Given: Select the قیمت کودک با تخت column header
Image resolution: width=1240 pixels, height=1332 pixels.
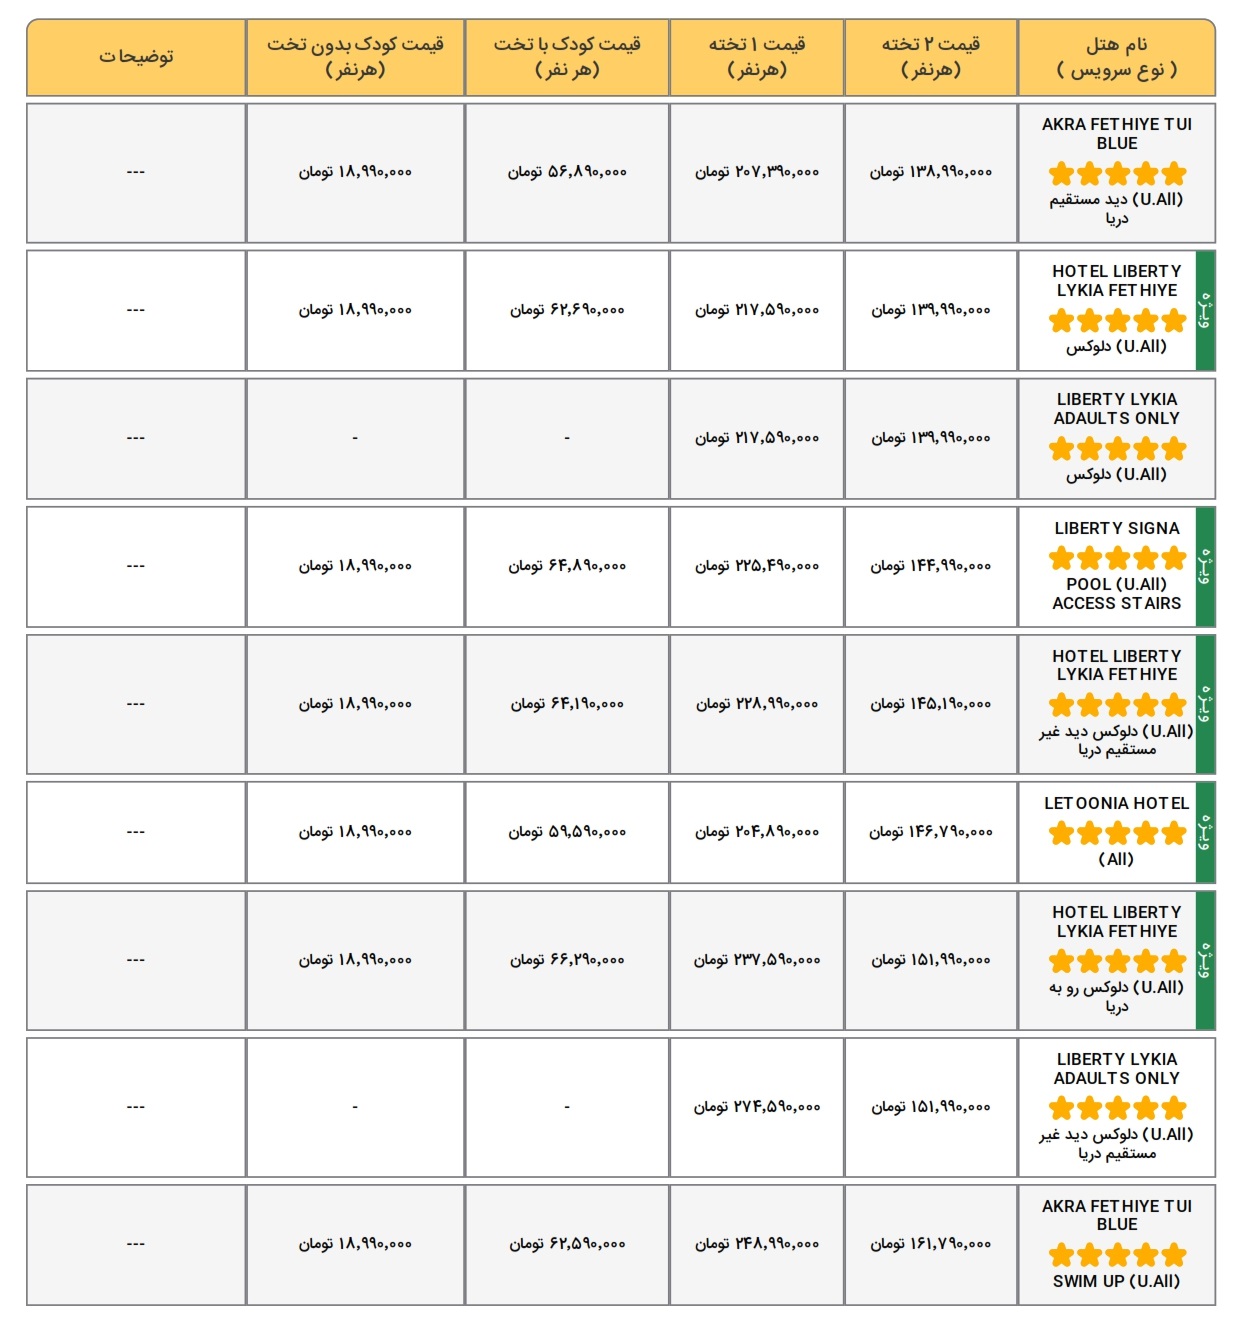Looking at the screenshot, I should [567, 57].
